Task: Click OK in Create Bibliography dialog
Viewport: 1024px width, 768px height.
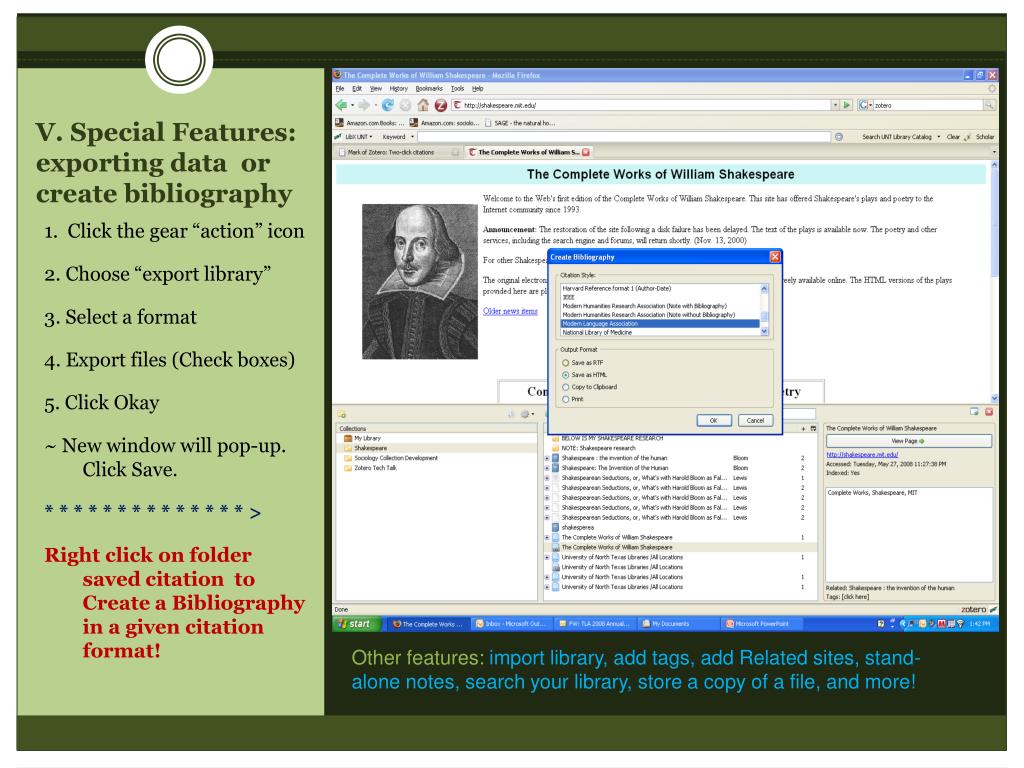Action: coord(713,420)
